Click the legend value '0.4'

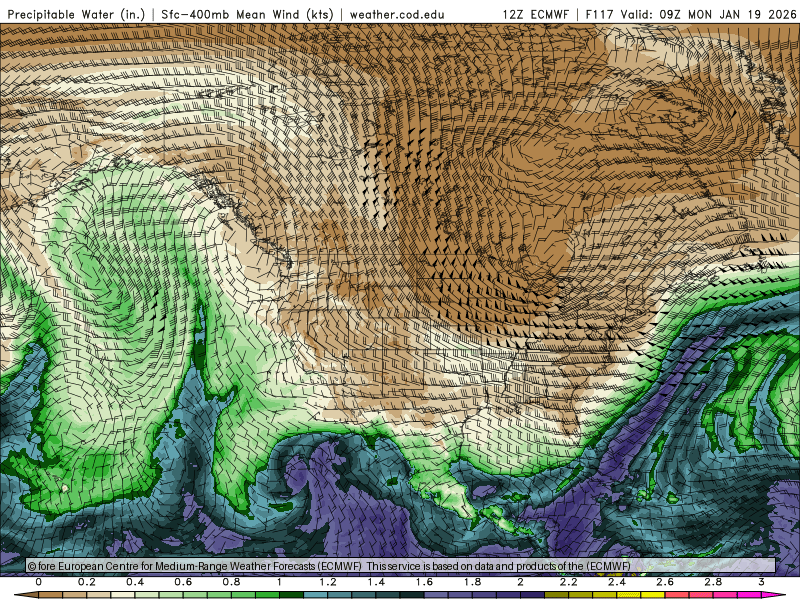135,582
